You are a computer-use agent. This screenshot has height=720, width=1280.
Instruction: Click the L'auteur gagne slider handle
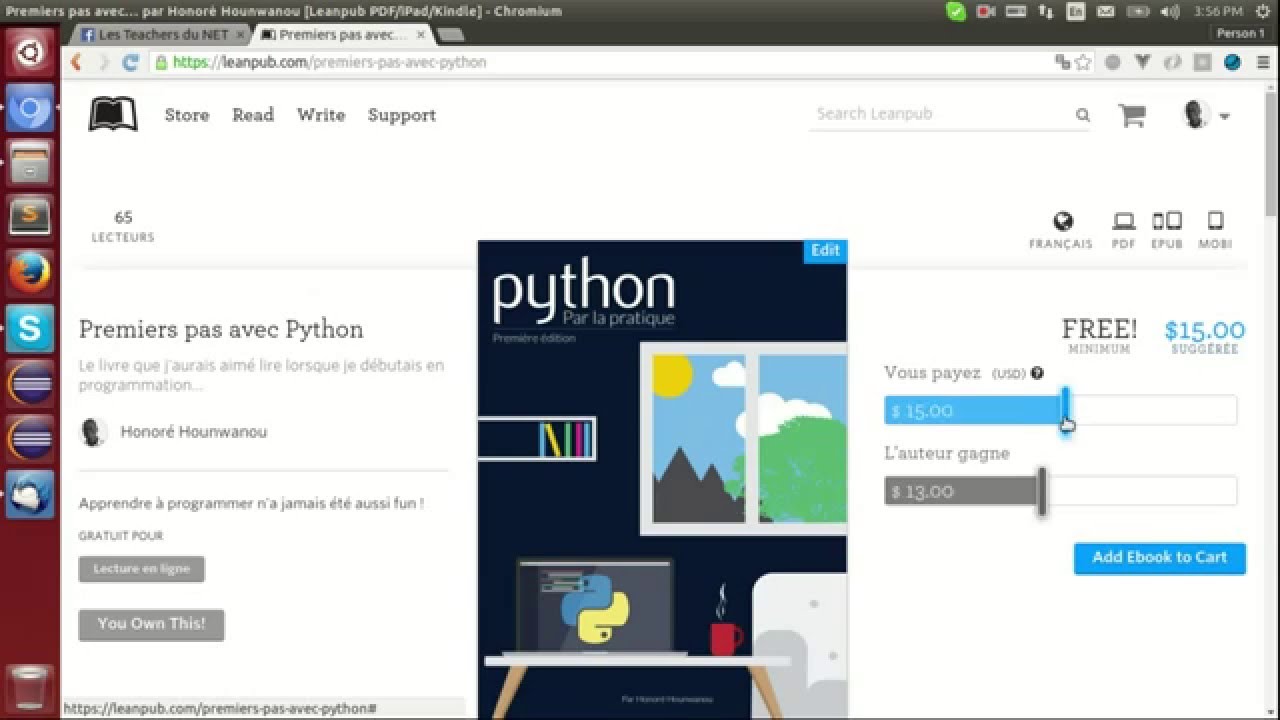pyautogui.click(x=1042, y=491)
